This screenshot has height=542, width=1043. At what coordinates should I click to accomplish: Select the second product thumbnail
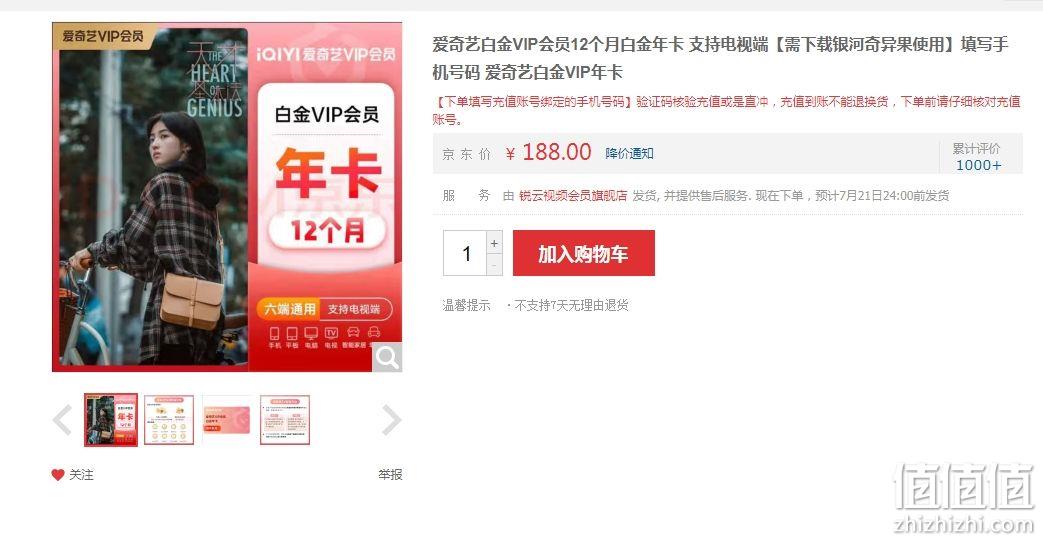click(169, 420)
